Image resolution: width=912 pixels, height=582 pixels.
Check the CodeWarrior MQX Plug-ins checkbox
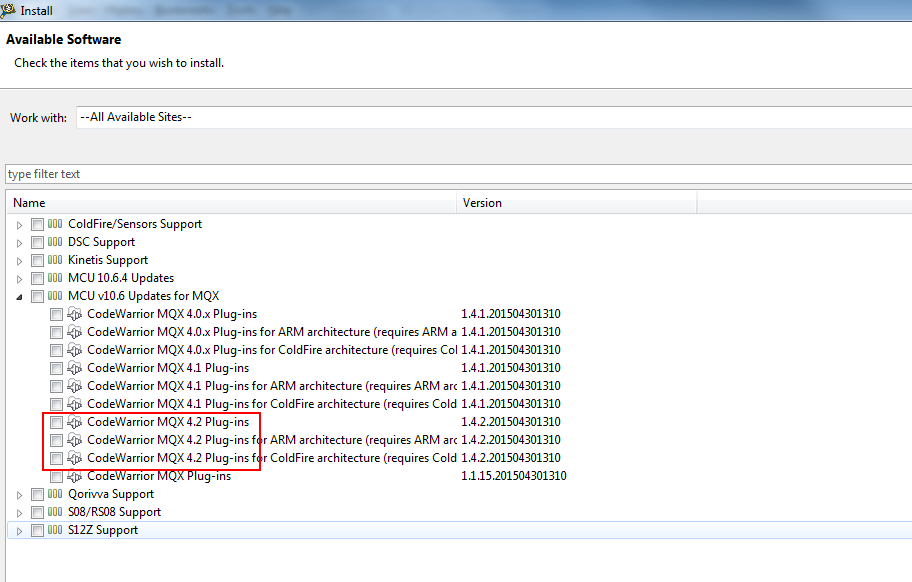pos(56,477)
